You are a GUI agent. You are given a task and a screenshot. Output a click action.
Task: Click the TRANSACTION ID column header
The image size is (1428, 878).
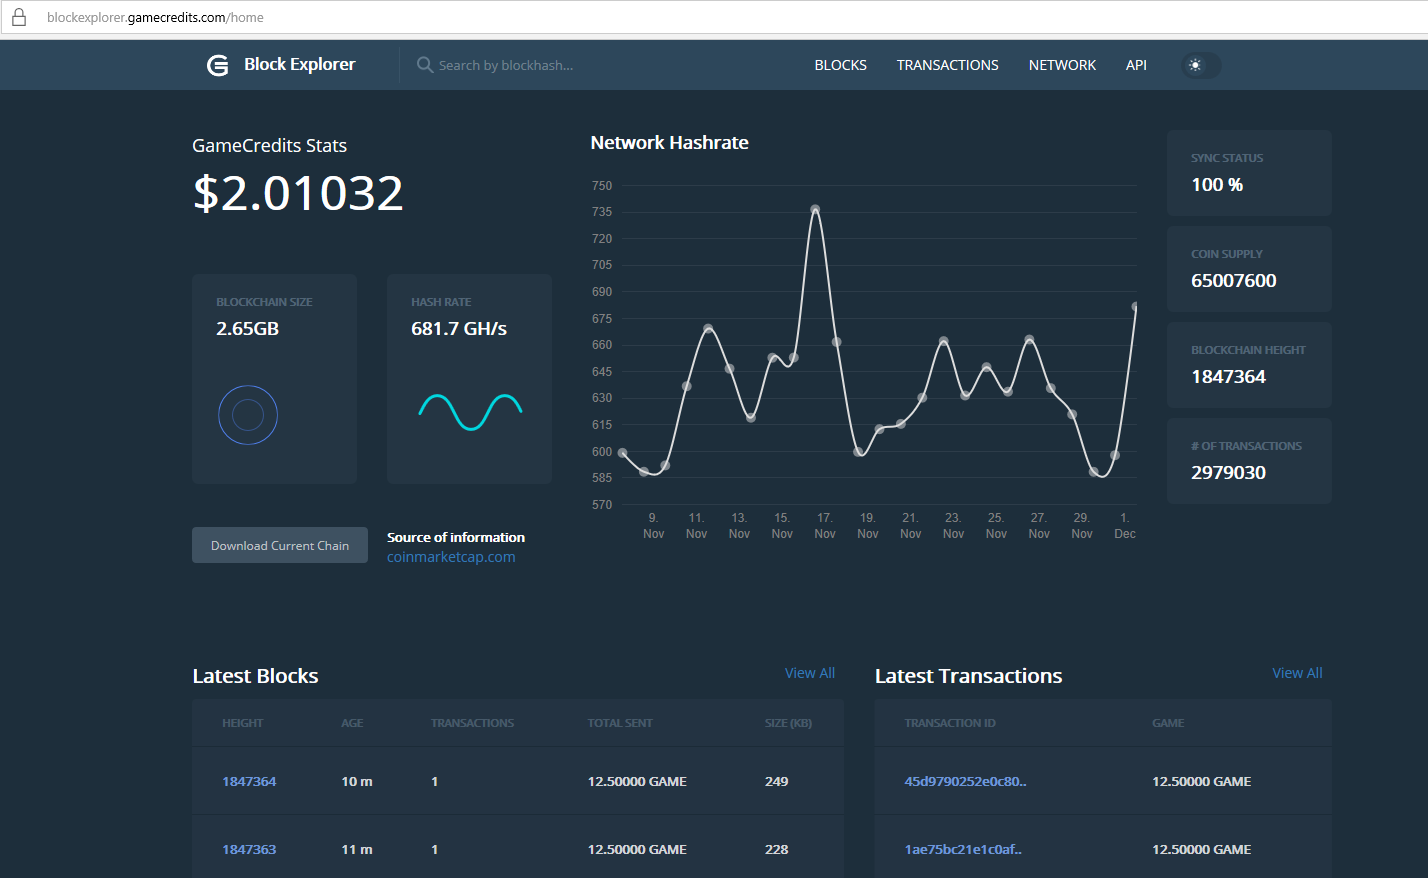point(950,723)
